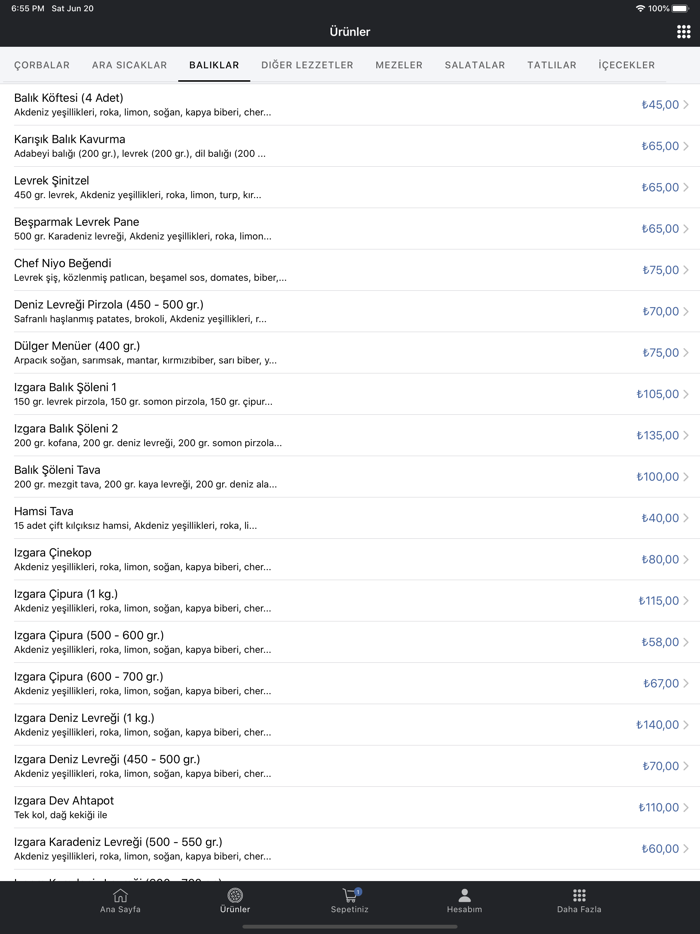Tap Daha Fazla grid icon
700x934 pixels.
tap(579, 896)
